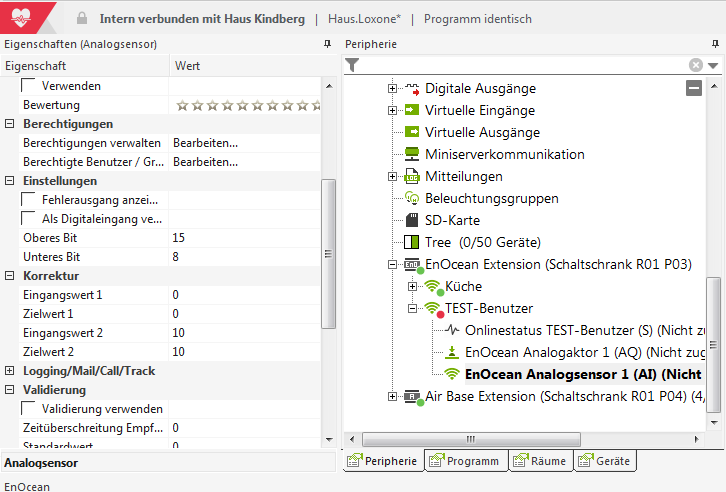
Task: Click the SD-Karte card icon
Action: (412, 220)
